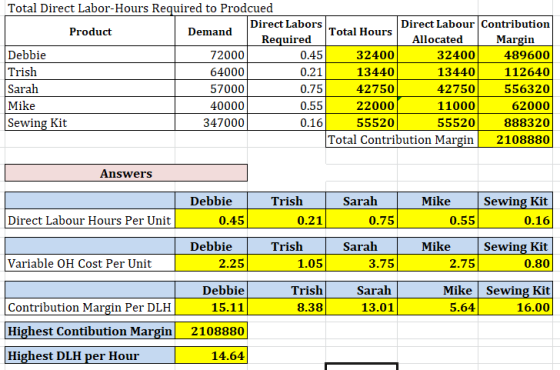This screenshot has width=560, height=370.
Task: Click the 'Demand' column header cell
Action: pos(211,31)
